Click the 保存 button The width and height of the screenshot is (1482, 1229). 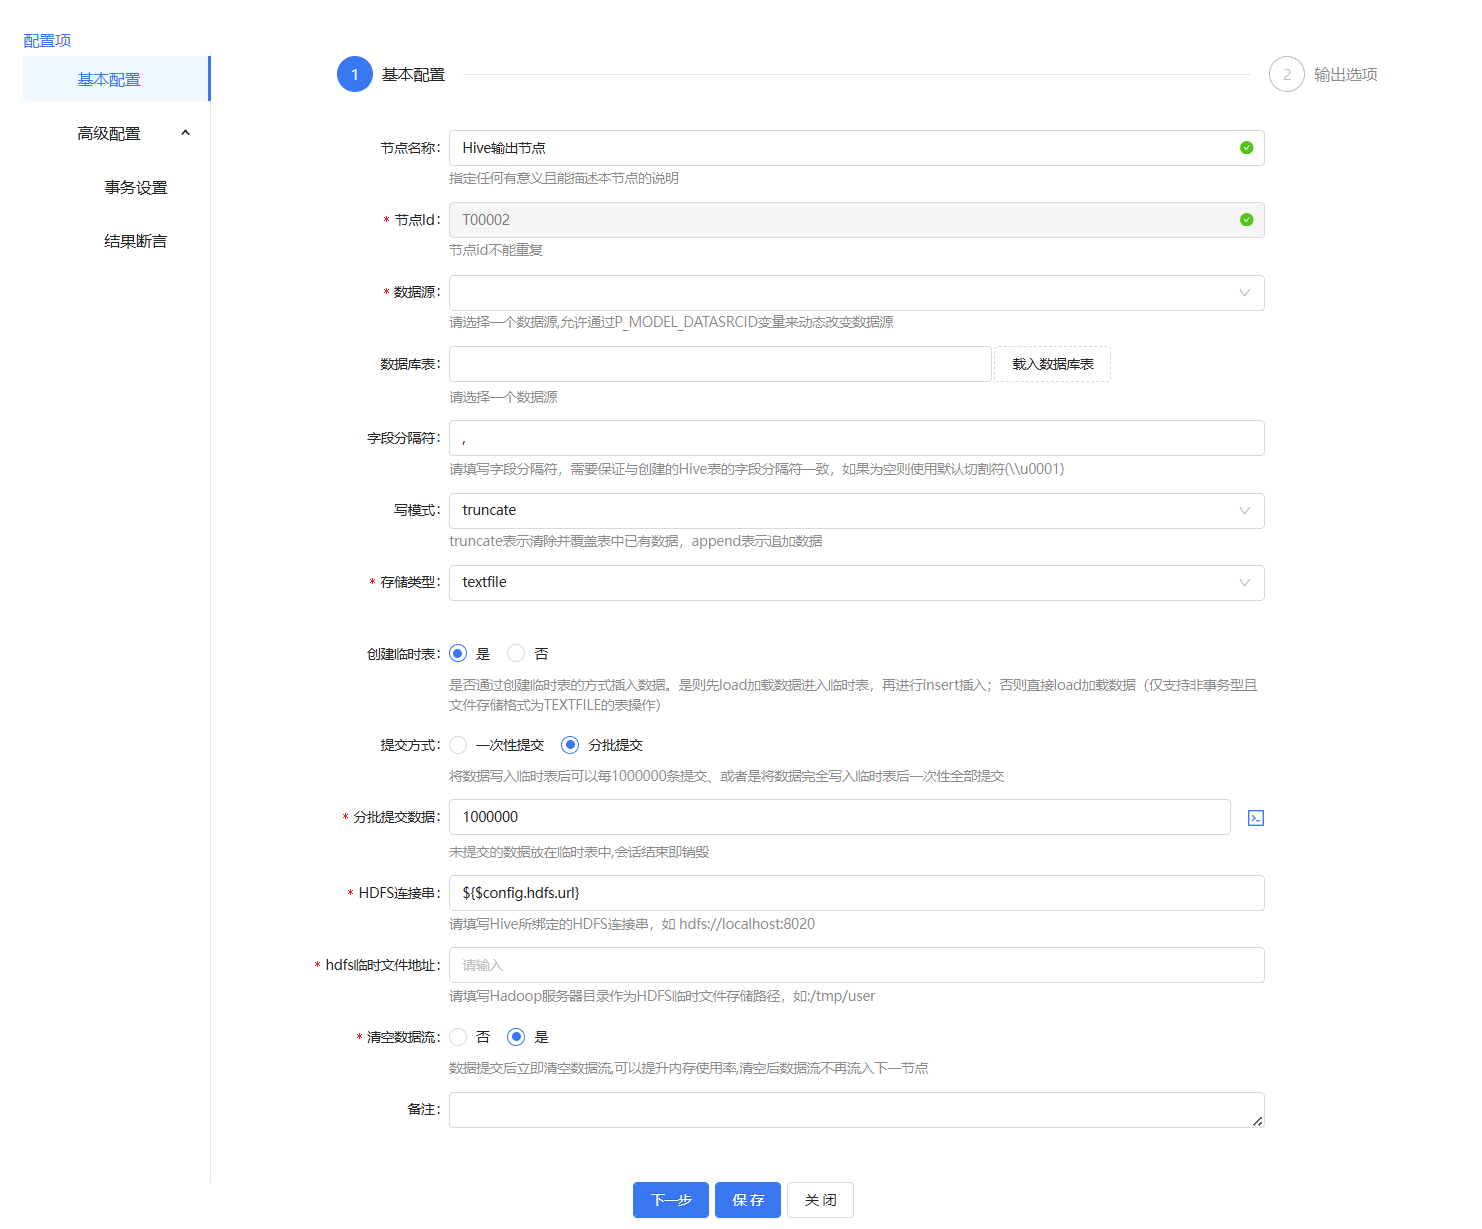tap(748, 1200)
